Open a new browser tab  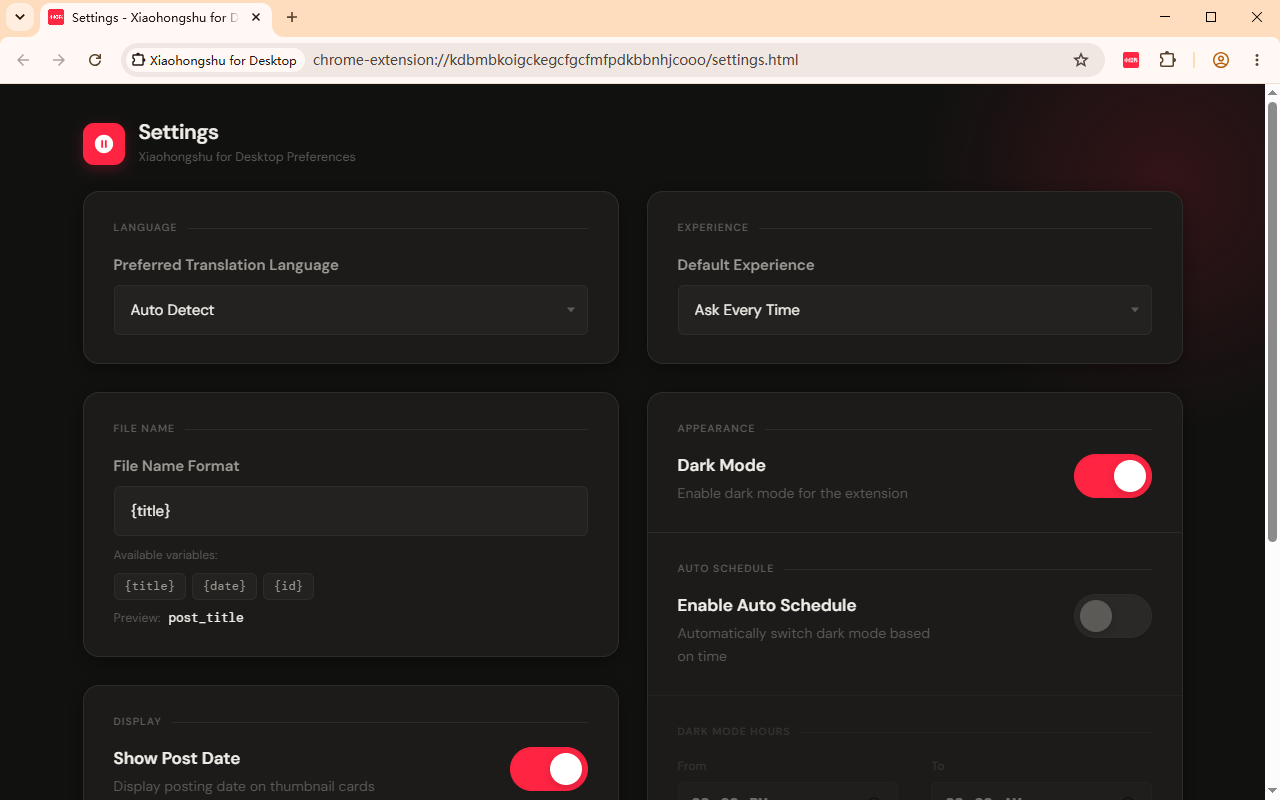coord(292,17)
